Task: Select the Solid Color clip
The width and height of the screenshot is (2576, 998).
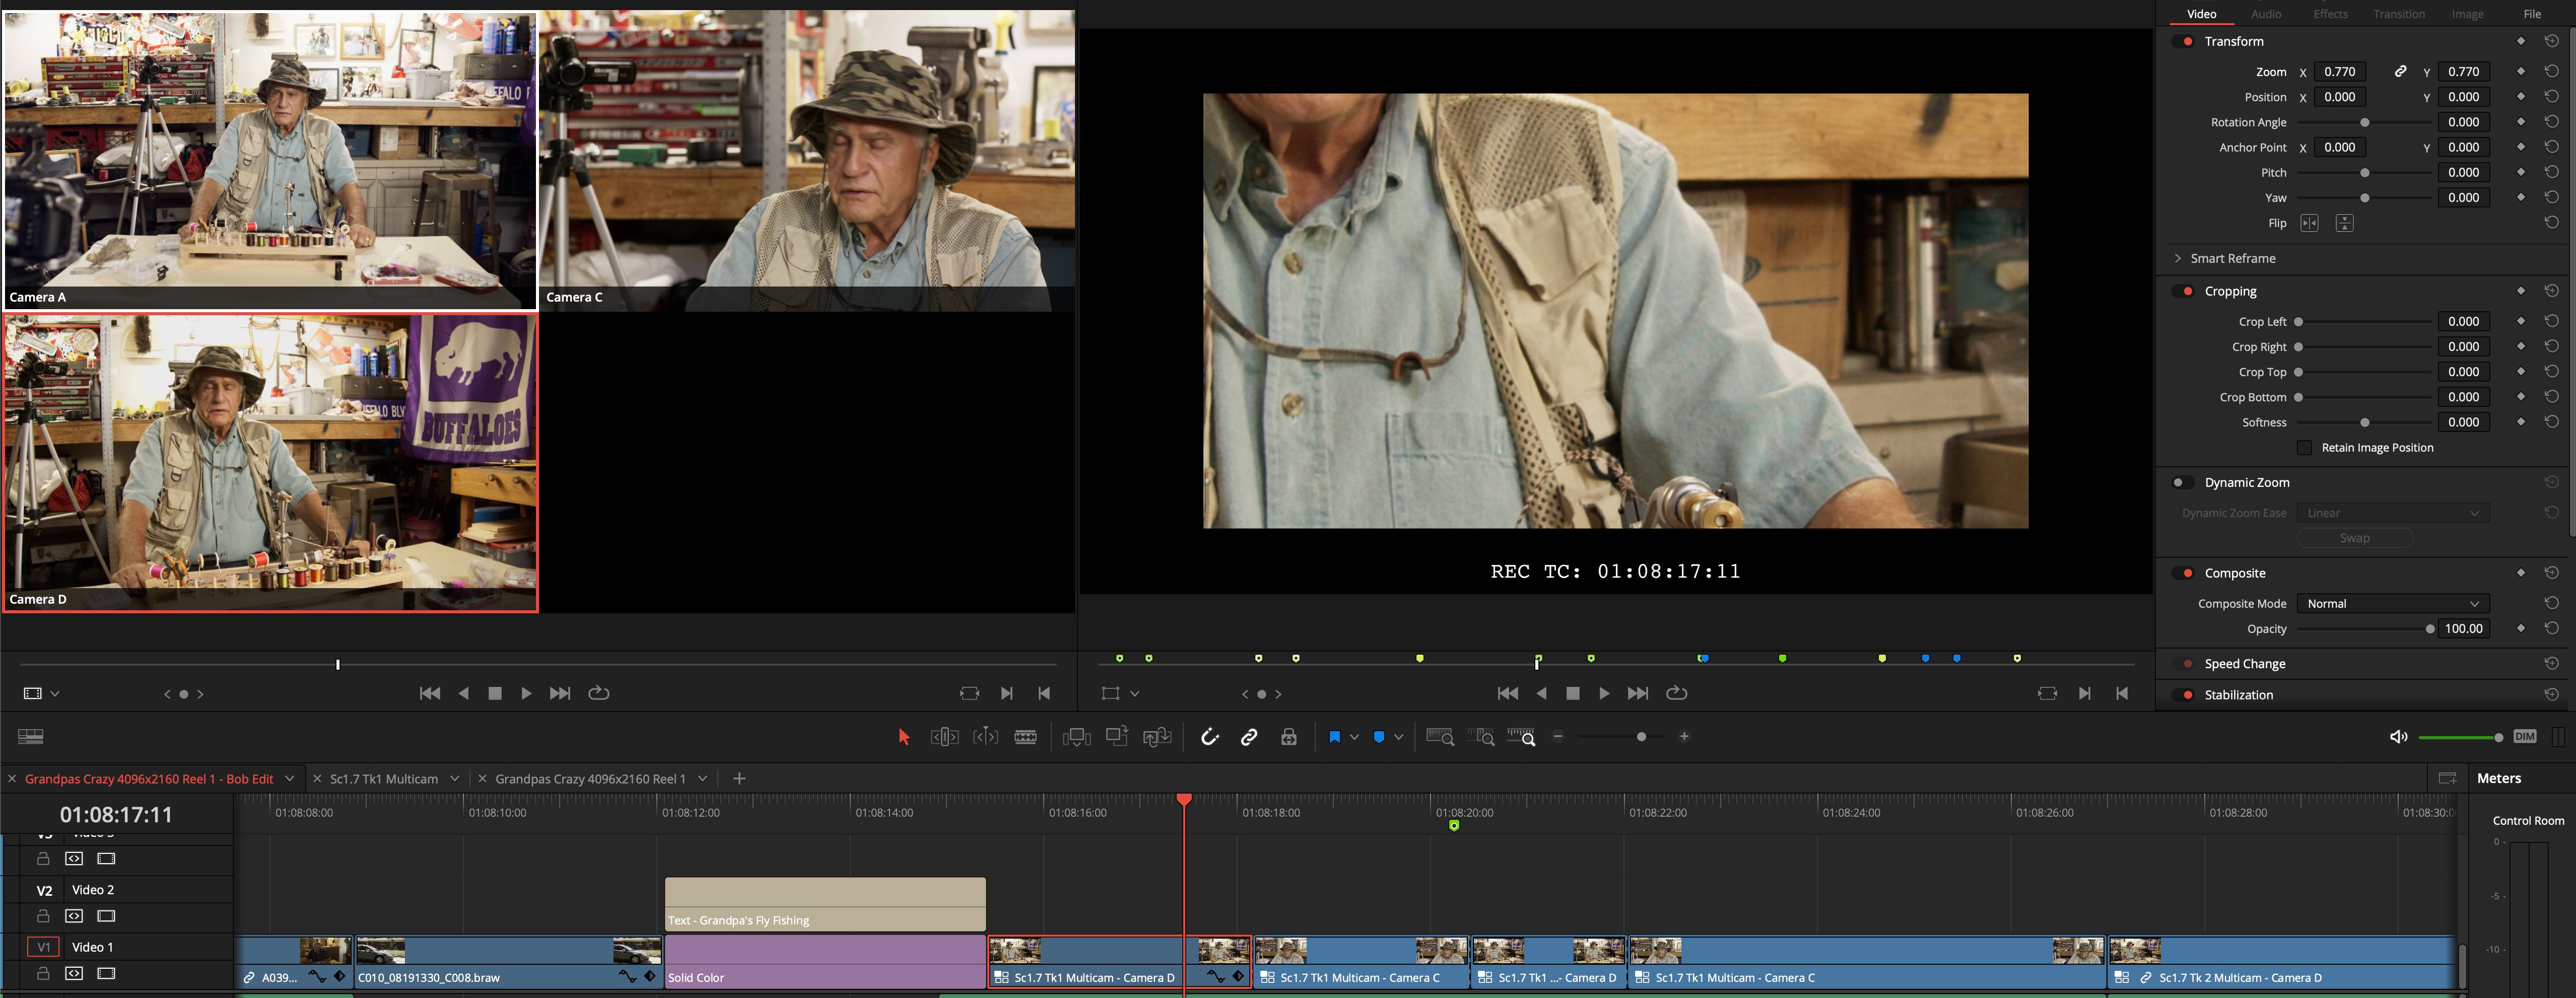Action: point(825,962)
